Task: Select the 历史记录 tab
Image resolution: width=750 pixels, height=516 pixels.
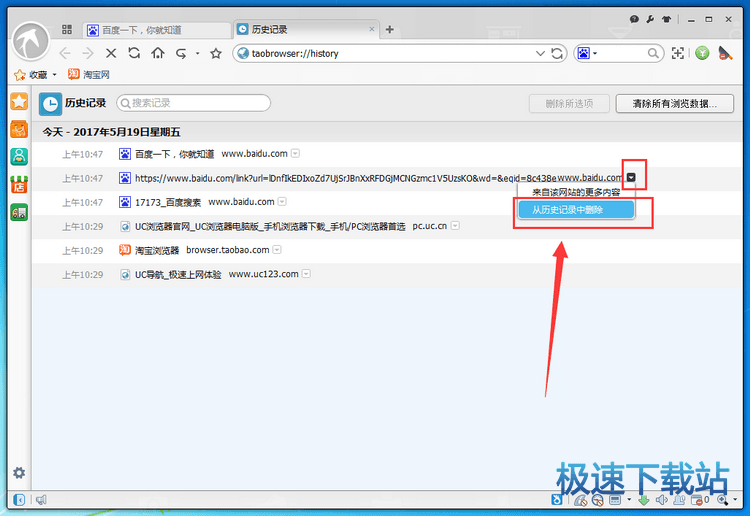Action: (x=306, y=30)
